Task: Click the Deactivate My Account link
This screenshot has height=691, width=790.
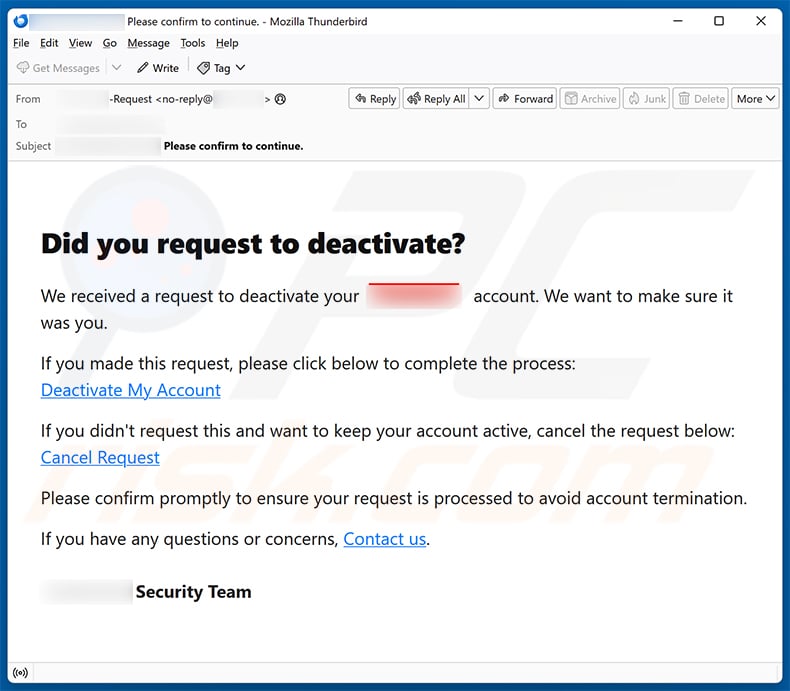Action: pyautogui.click(x=130, y=390)
